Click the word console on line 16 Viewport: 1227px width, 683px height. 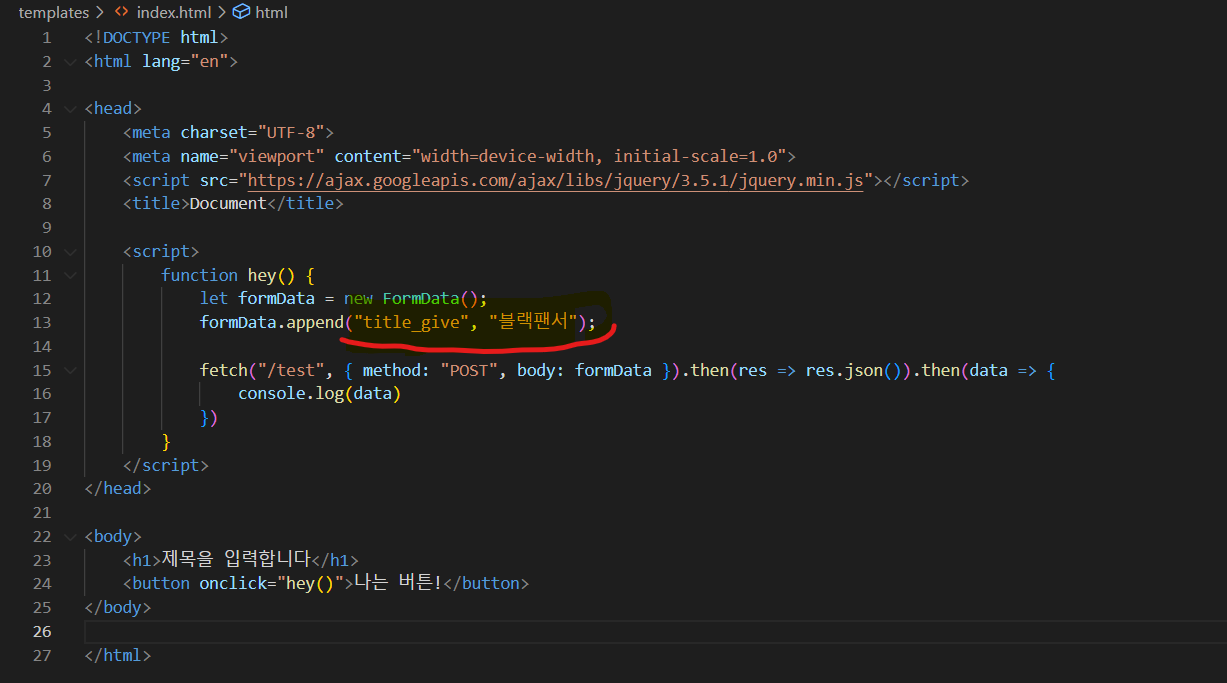(x=271, y=394)
